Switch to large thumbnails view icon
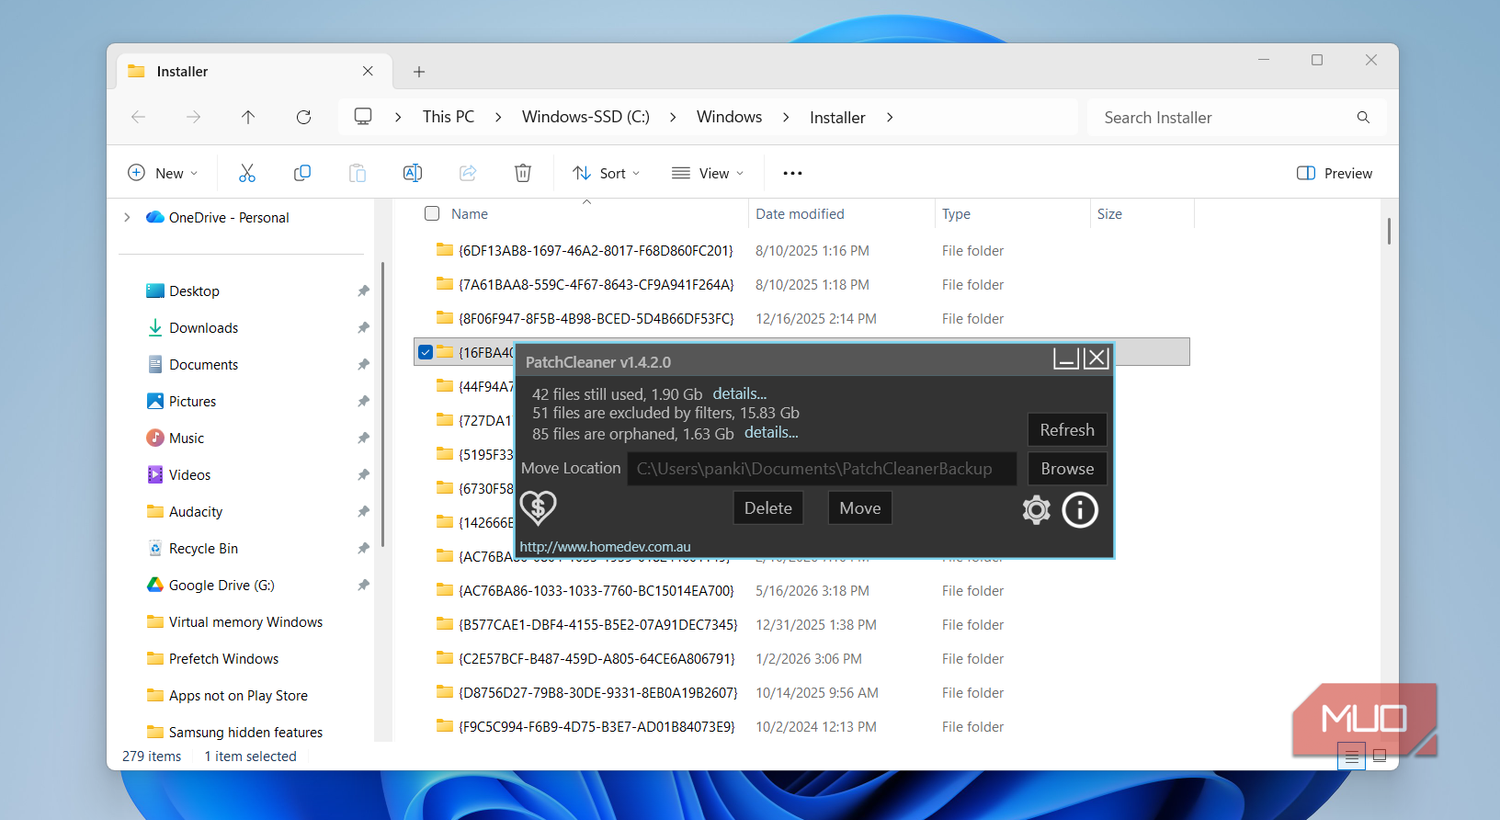 tap(1379, 756)
